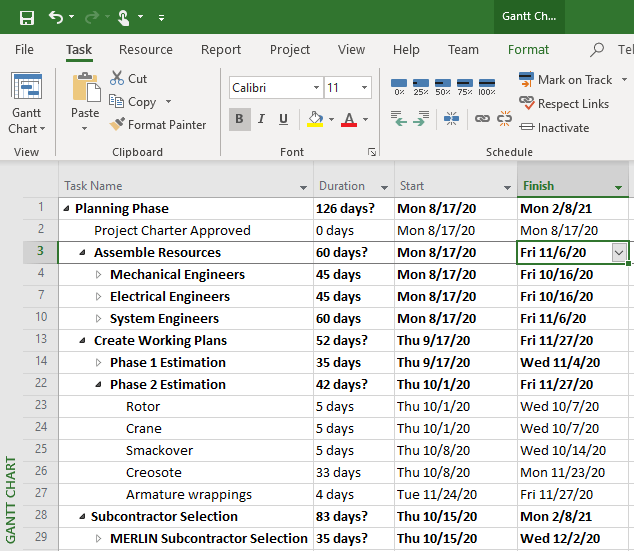Click the Format Painter brush icon
Screen dimensions: 634x551
117,124
